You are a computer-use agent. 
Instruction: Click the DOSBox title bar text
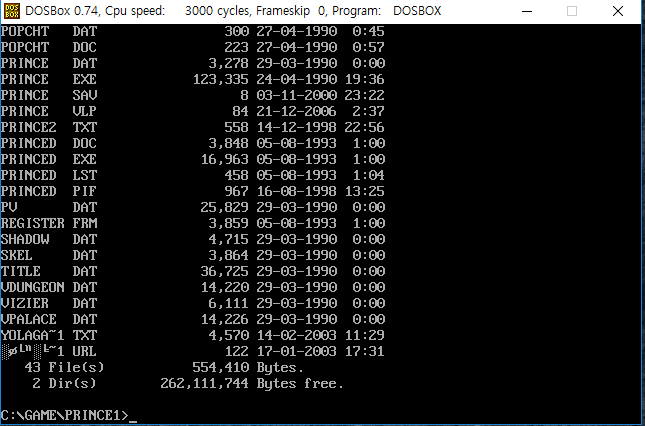pyautogui.click(x=233, y=11)
